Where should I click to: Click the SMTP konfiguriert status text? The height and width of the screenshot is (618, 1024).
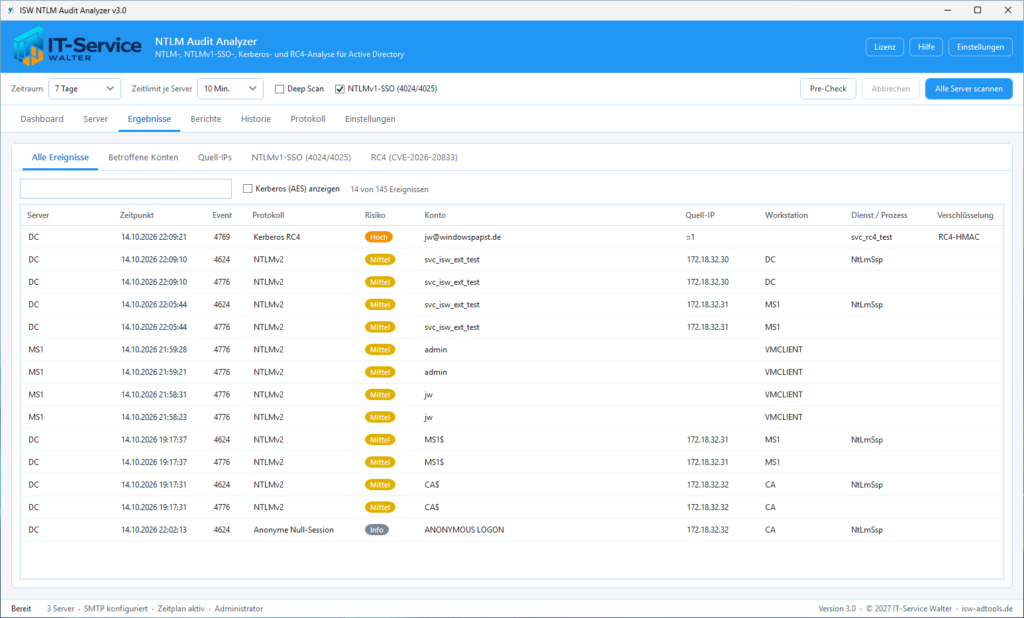point(116,608)
